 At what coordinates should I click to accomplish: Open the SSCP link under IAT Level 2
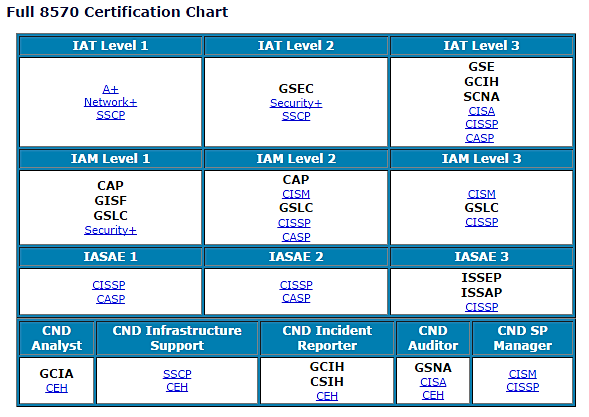296,116
